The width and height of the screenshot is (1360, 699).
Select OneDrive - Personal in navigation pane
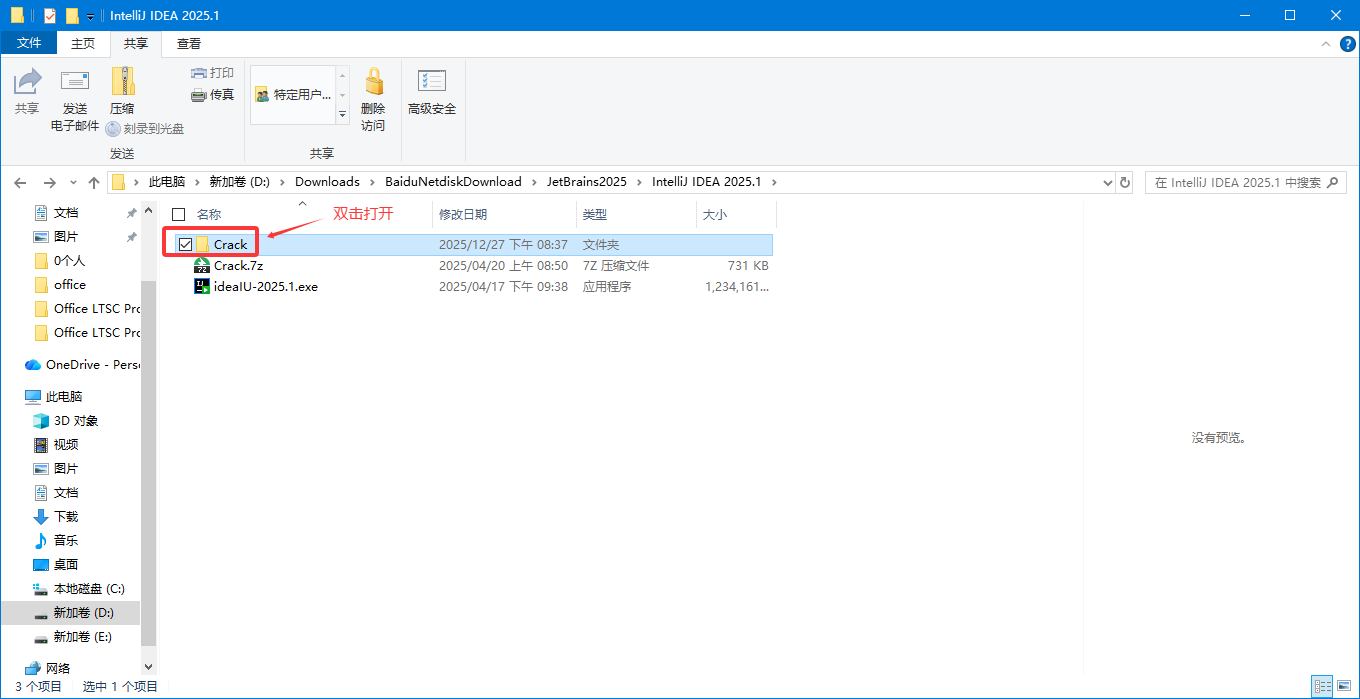click(x=82, y=365)
